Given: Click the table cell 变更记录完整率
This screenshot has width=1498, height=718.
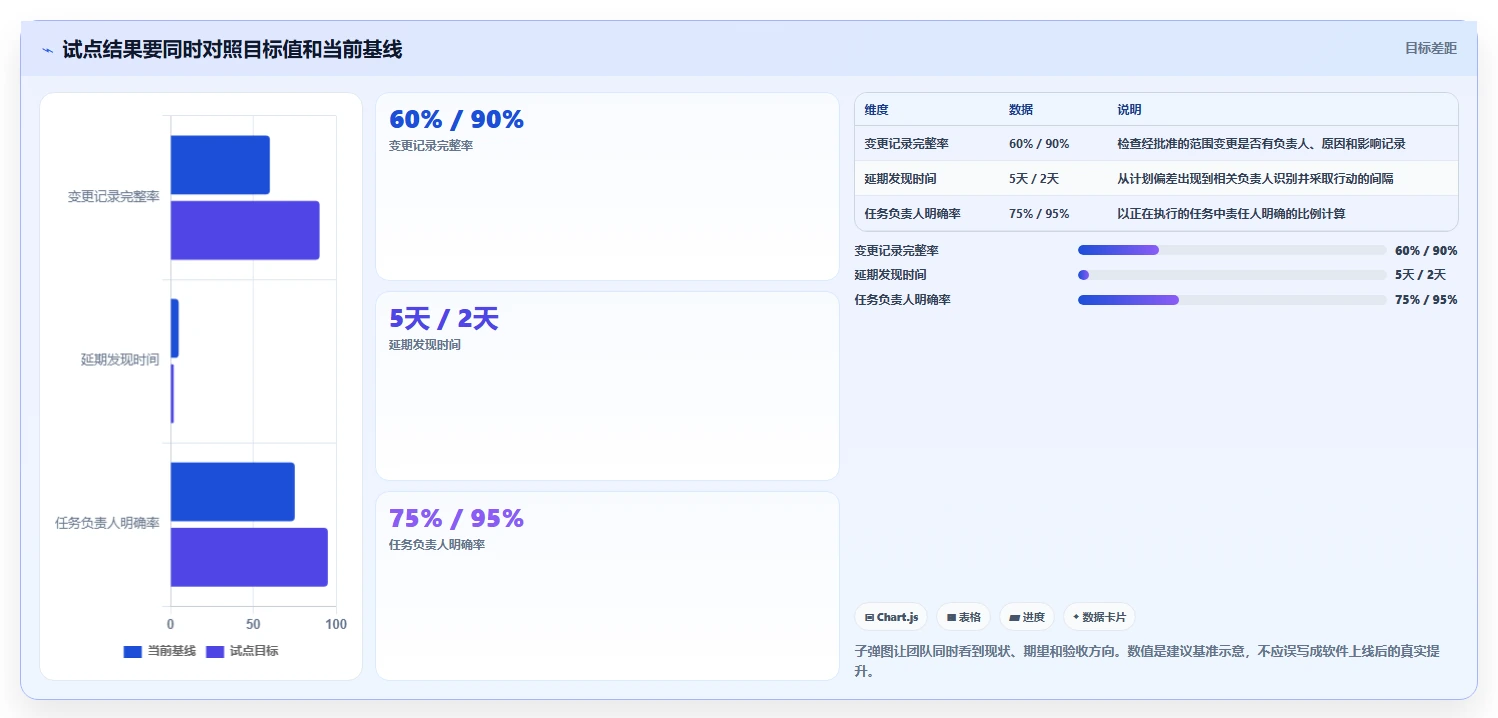Looking at the screenshot, I should pos(907,144).
